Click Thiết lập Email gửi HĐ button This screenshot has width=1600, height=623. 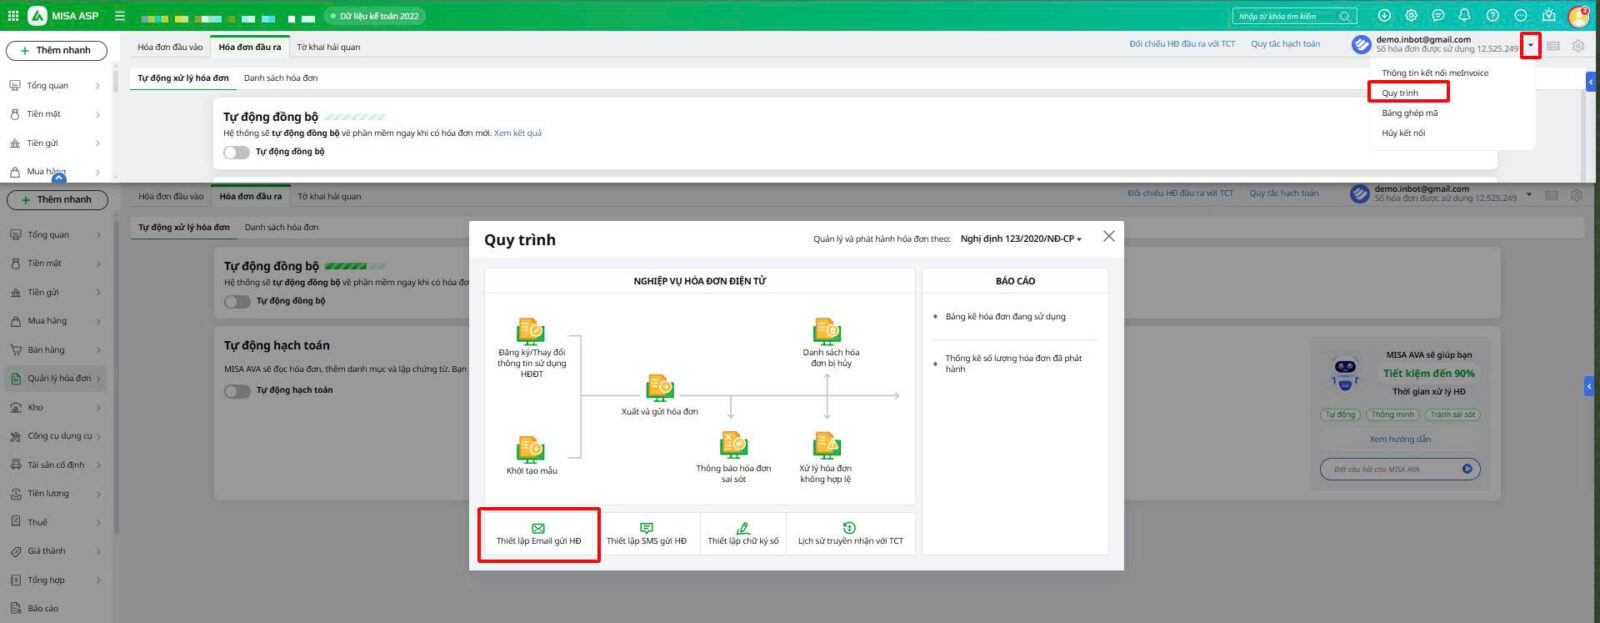(539, 535)
